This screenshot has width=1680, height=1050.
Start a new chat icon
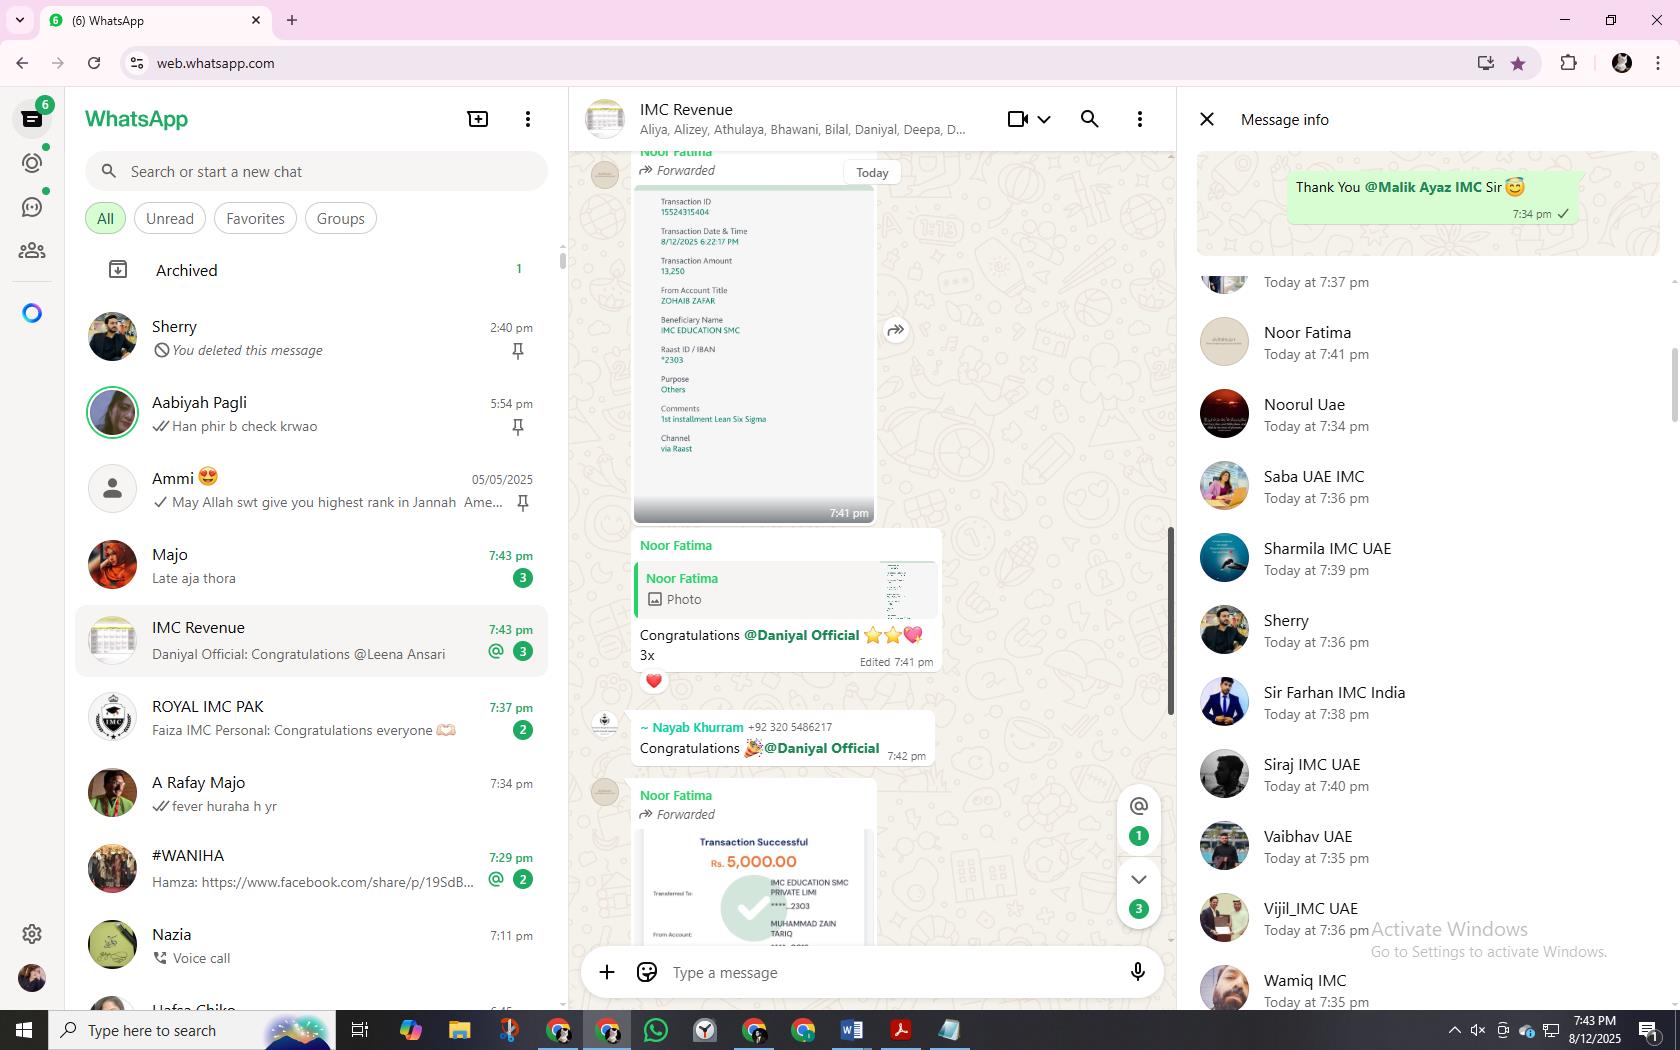click(478, 119)
